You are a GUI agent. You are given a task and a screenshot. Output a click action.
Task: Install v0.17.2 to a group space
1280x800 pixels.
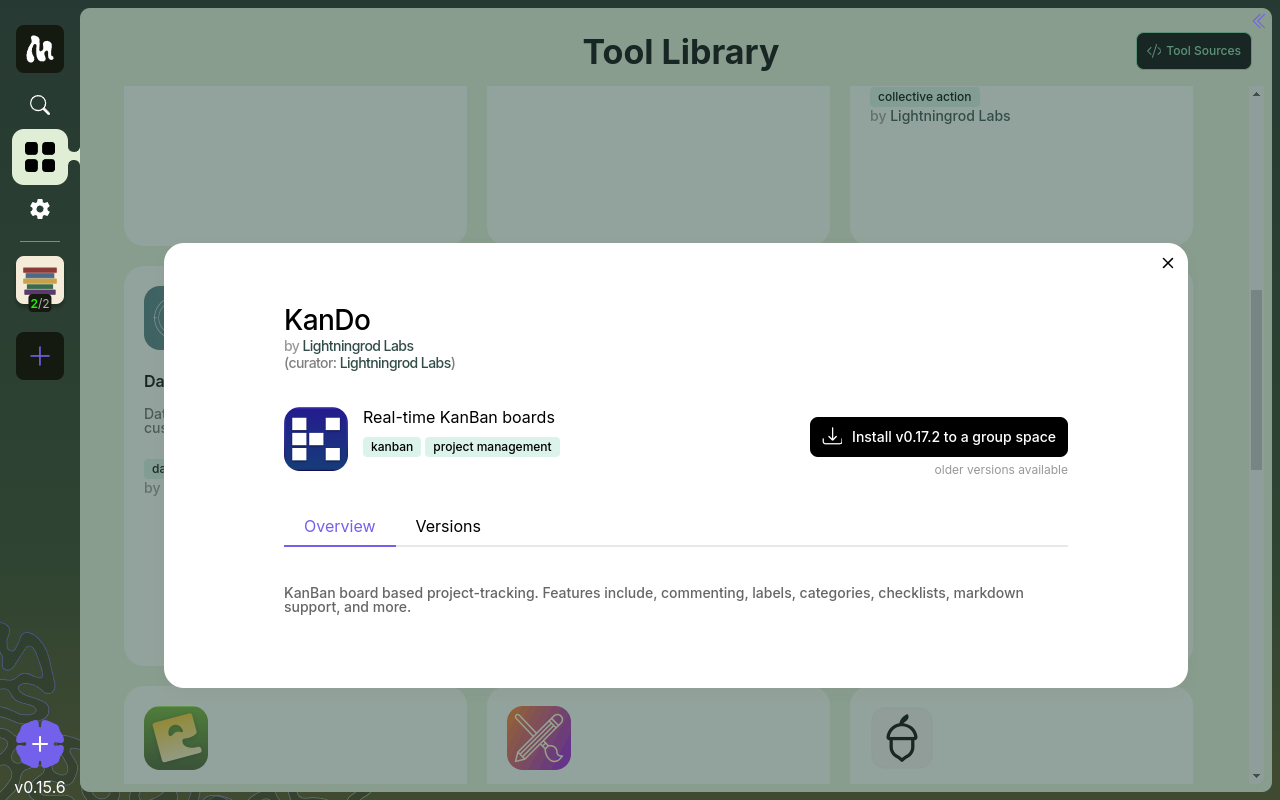[939, 437]
